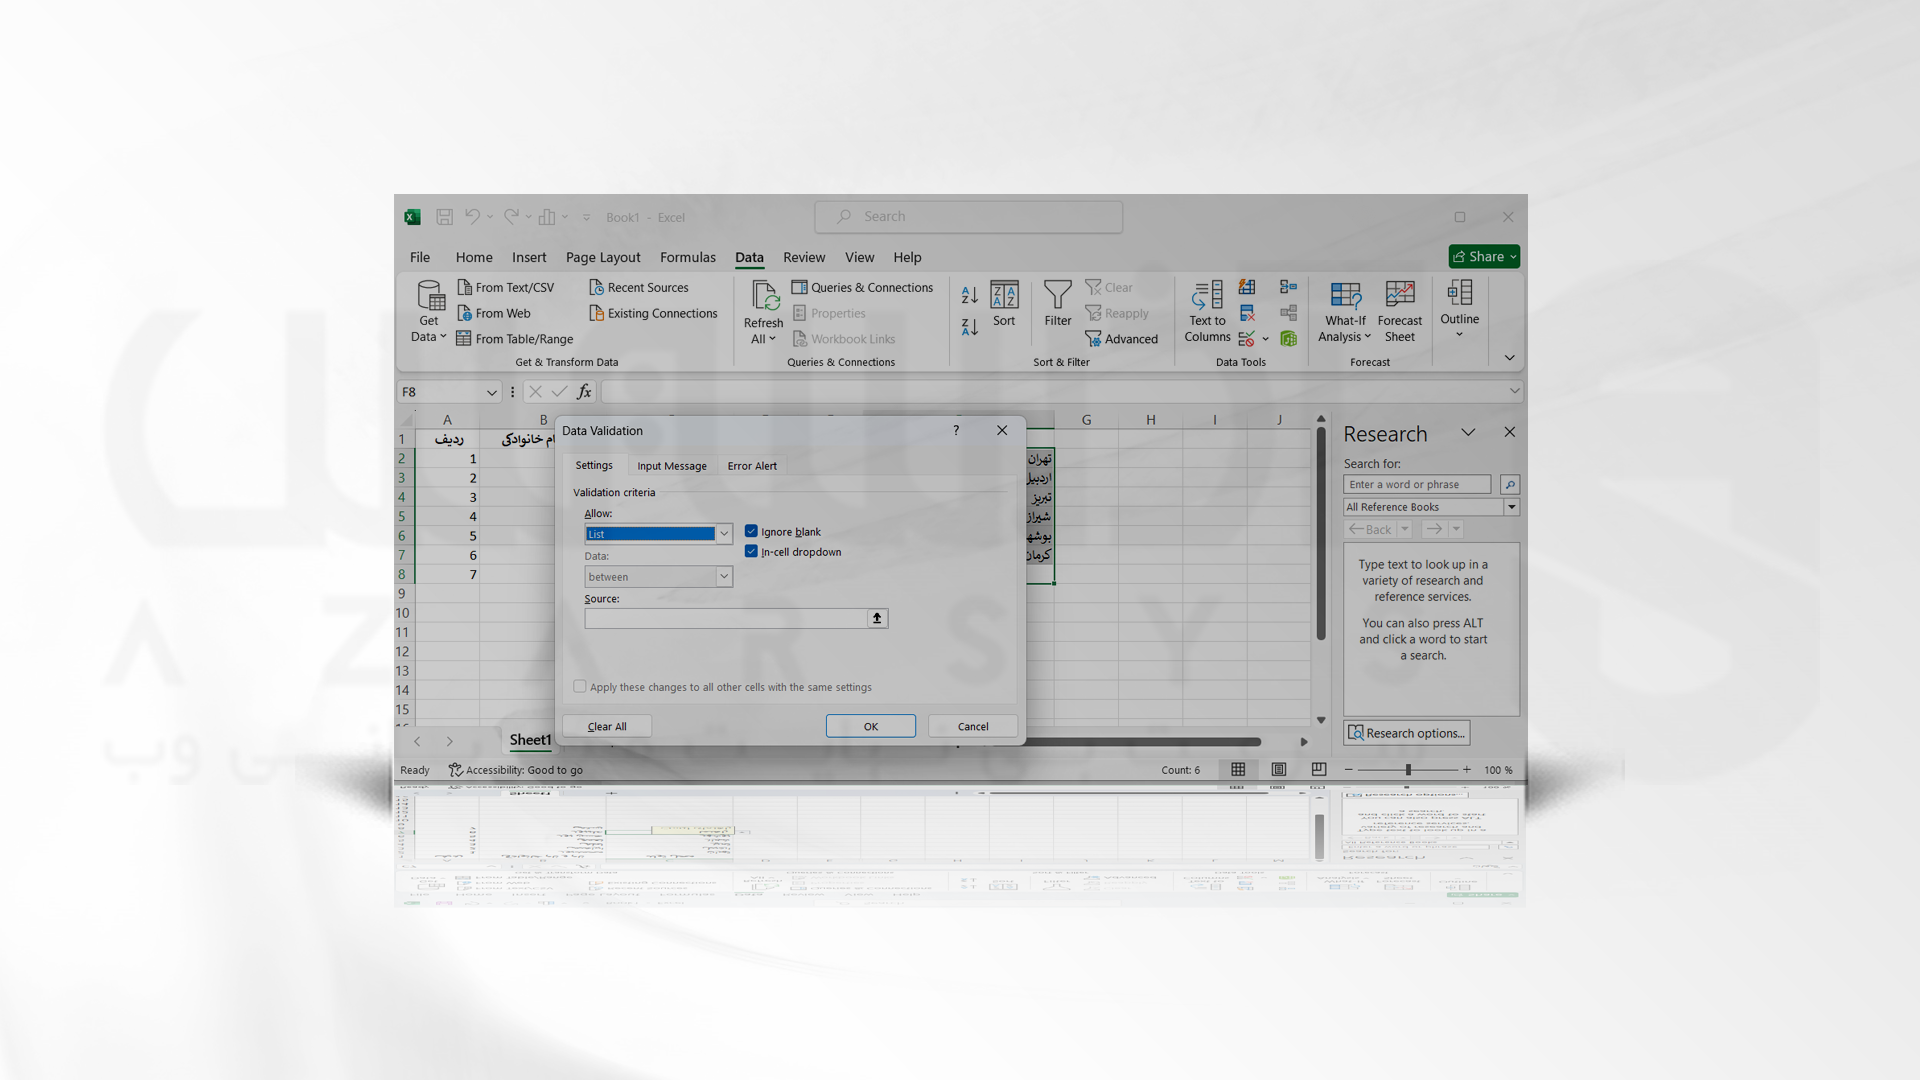Select the Data tab in ribbon
This screenshot has width=1920, height=1080.
click(748, 256)
